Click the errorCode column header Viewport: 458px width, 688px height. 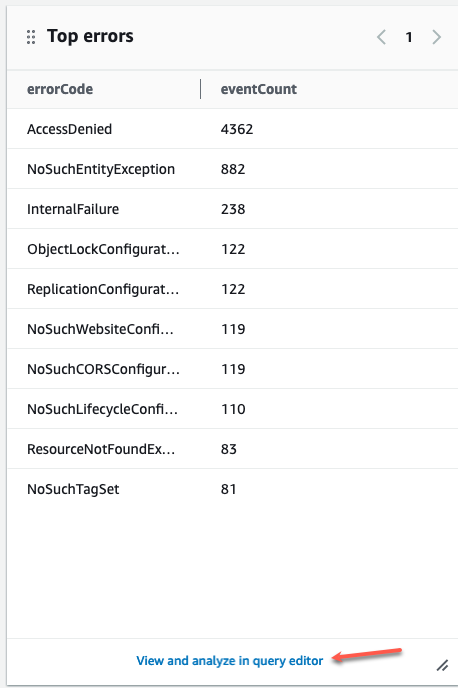pyautogui.click(x=60, y=89)
